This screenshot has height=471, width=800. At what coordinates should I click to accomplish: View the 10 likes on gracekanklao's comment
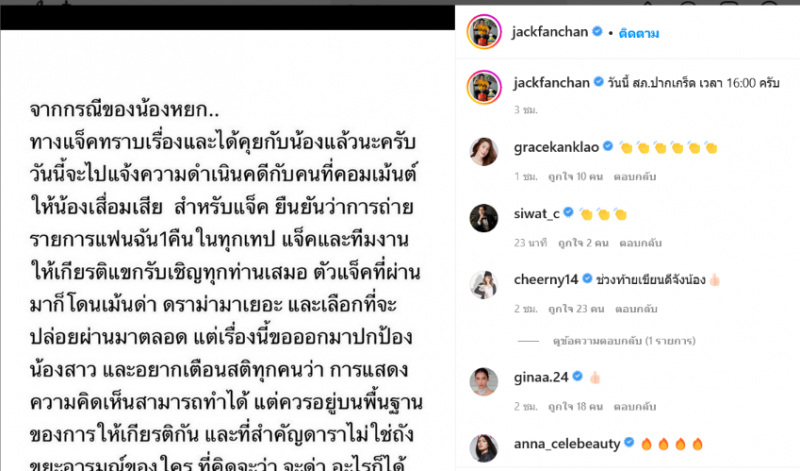coord(575,177)
